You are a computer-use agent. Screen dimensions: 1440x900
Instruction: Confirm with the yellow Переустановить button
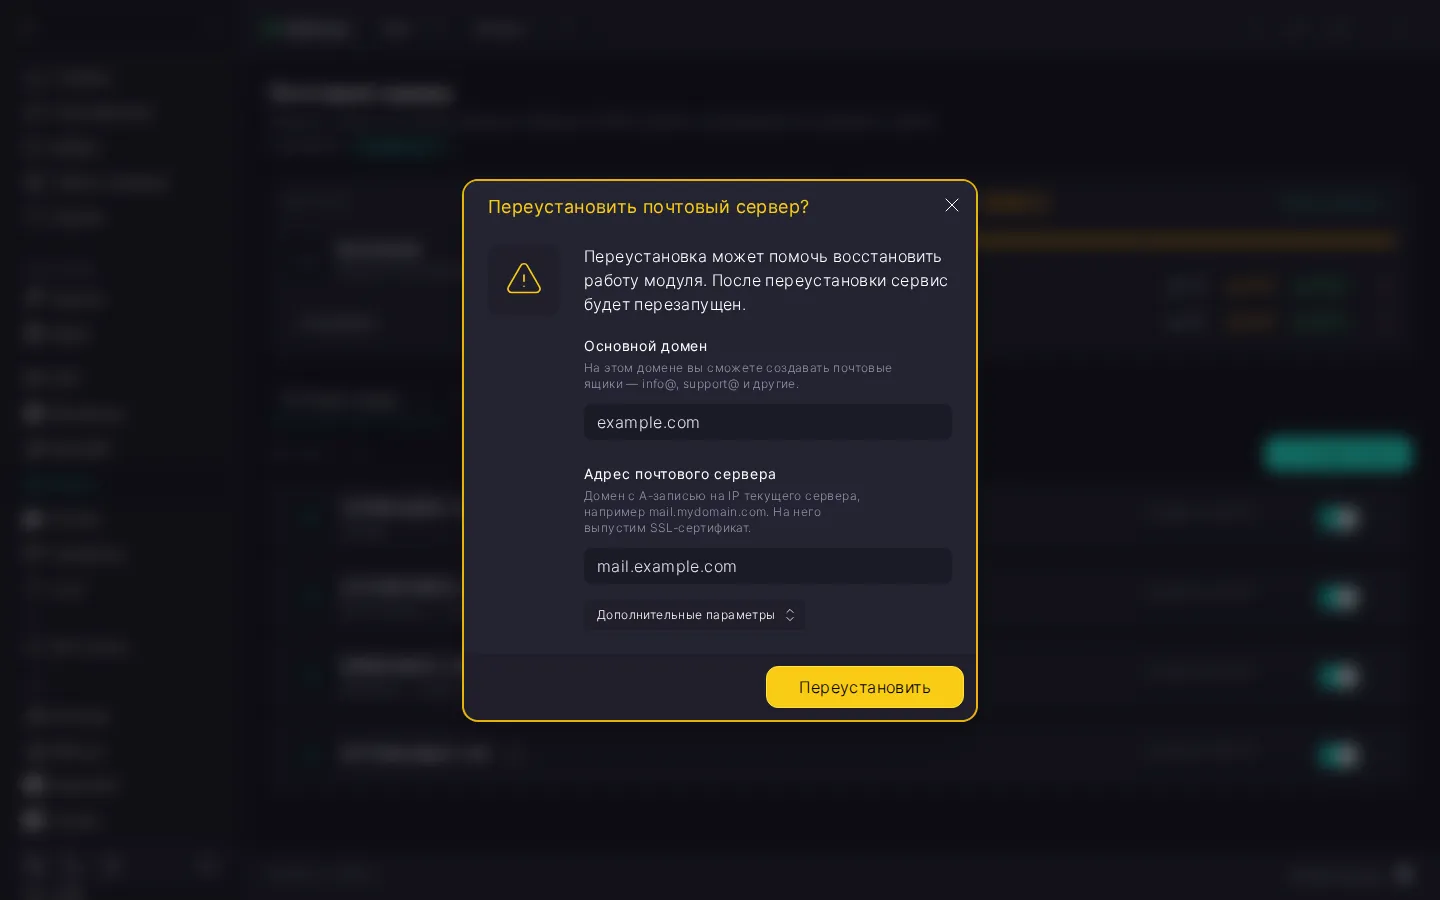coord(865,687)
